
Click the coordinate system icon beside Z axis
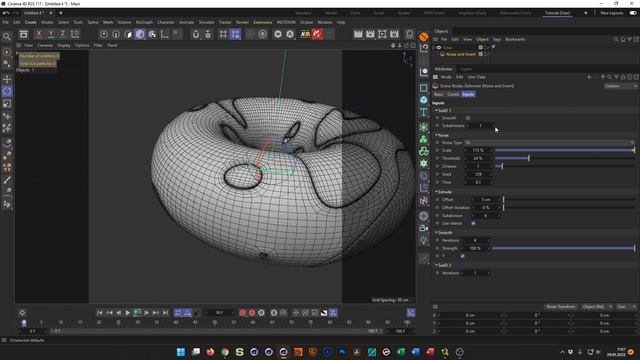point(75,34)
